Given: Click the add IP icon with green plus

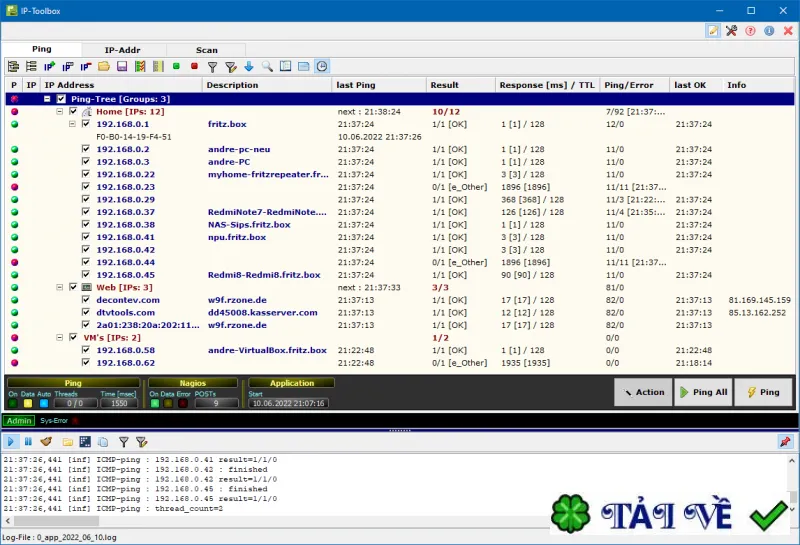Looking at the screenshot, I should pos(49,66).
